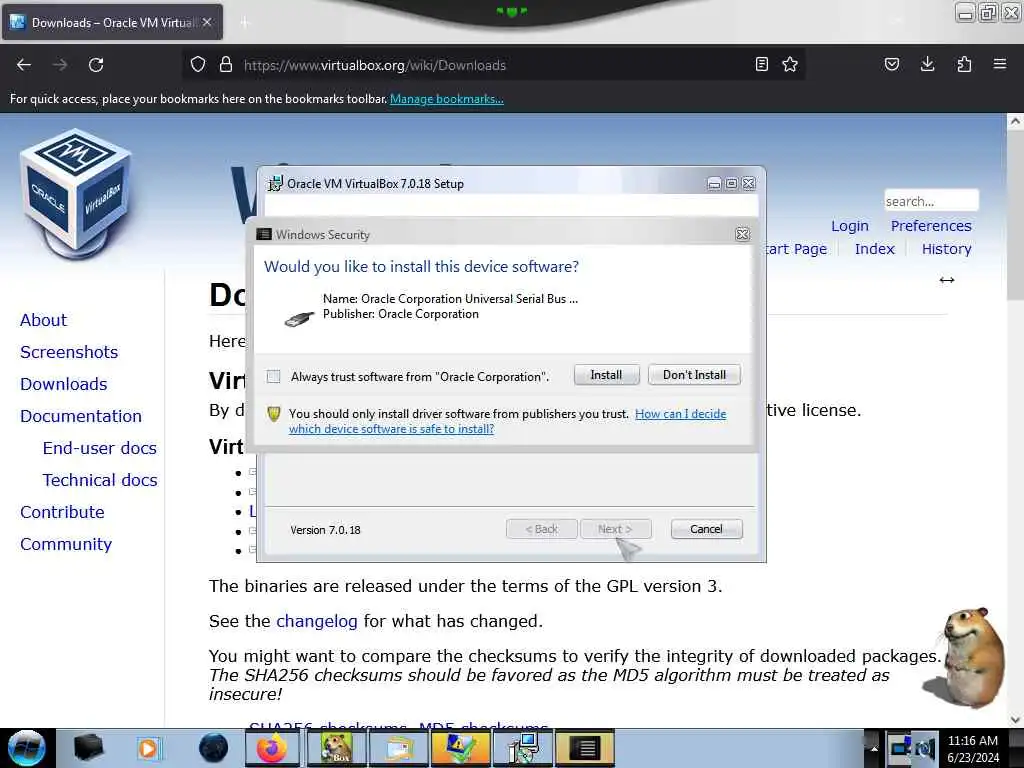Click the site security padlock icon
Viewport: 1024px width, 768px height.
[x=226, y=64]
